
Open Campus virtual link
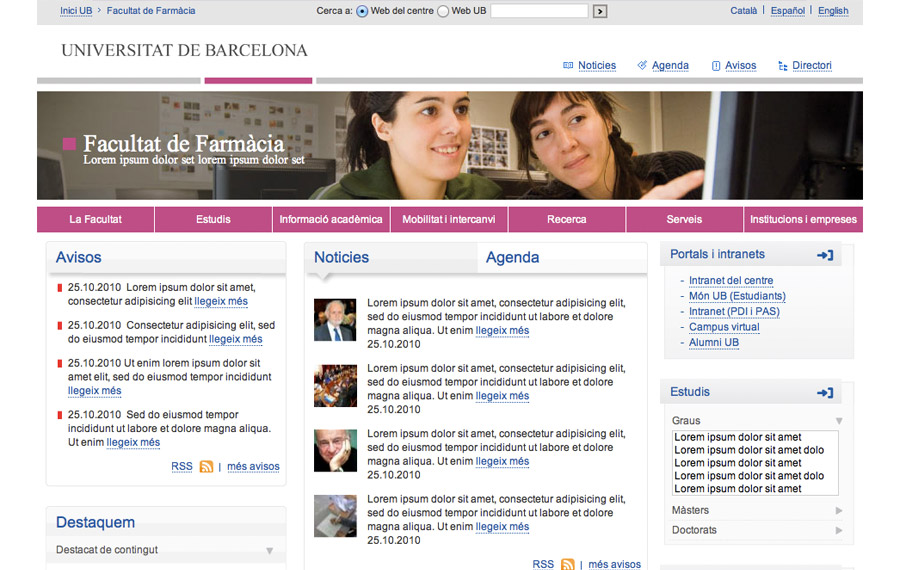coord(724,327)
